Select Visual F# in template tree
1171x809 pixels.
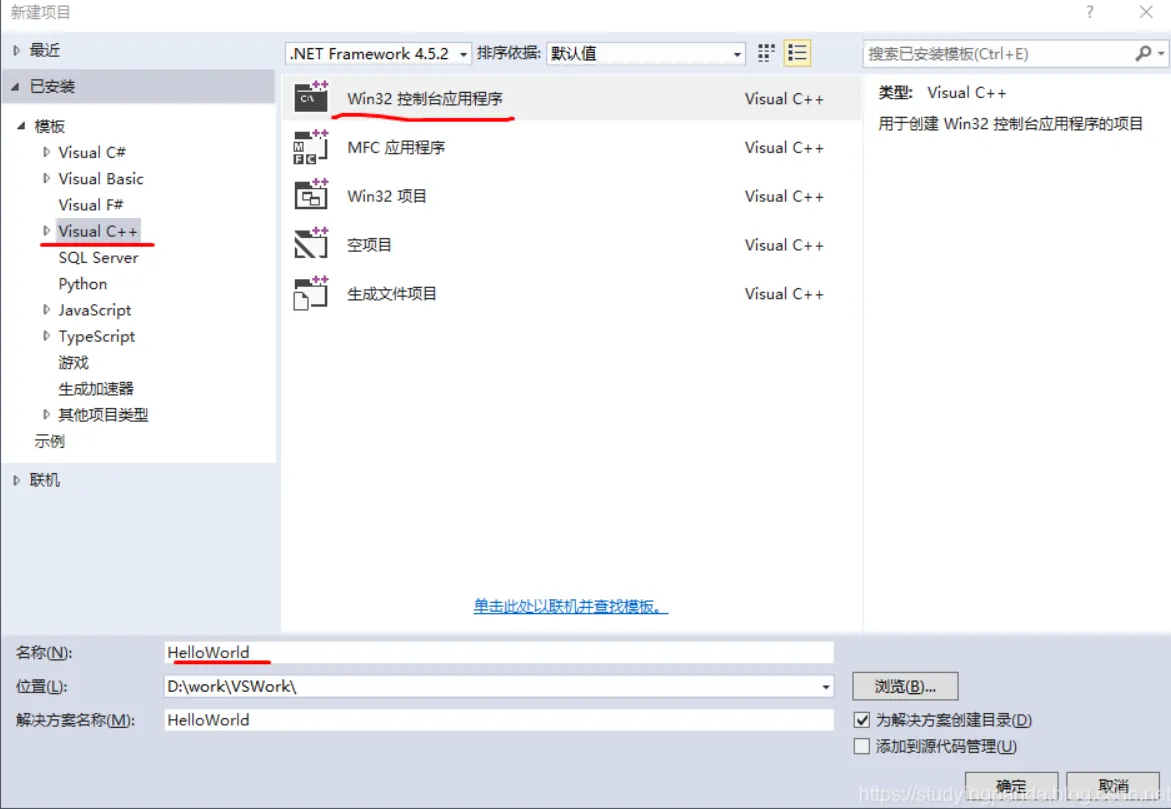[x=90, y=205]
